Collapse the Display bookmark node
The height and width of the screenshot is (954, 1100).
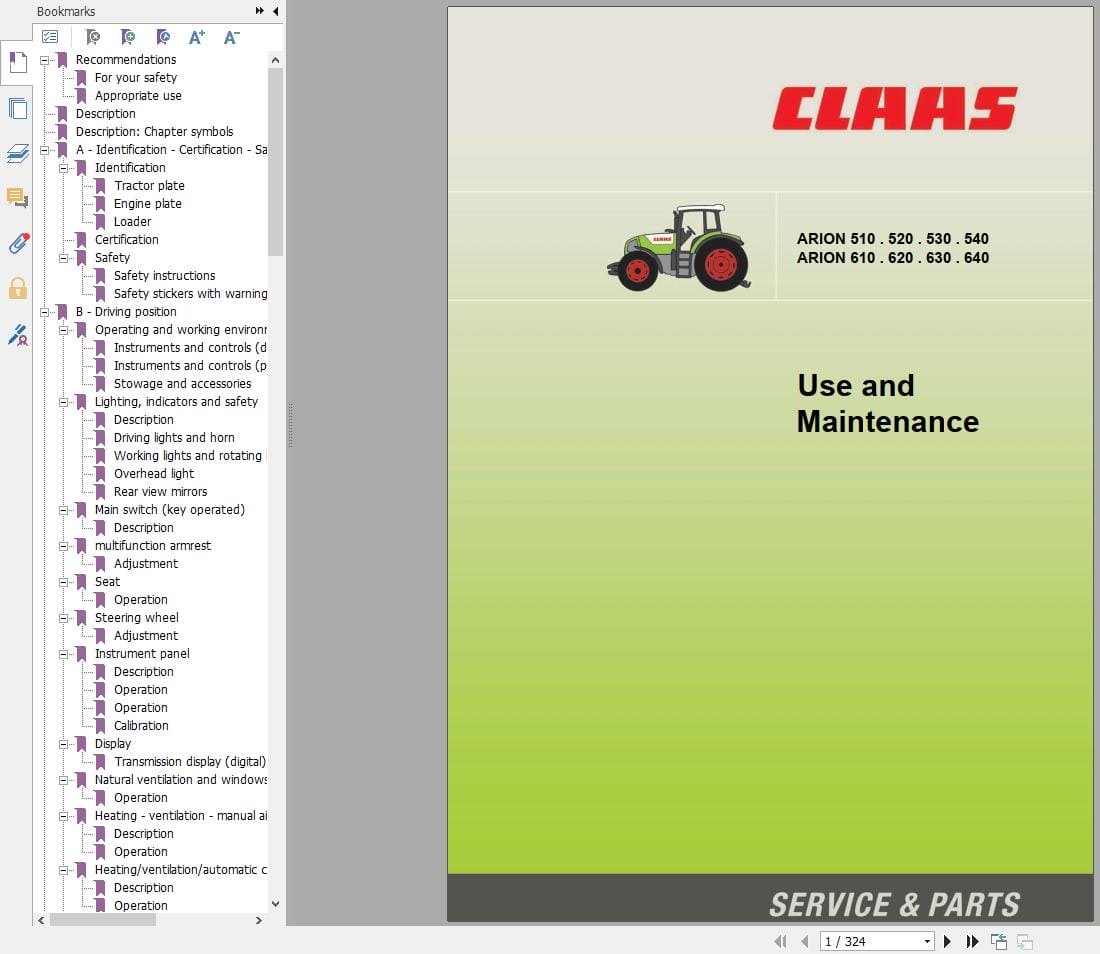click(64, 744)
